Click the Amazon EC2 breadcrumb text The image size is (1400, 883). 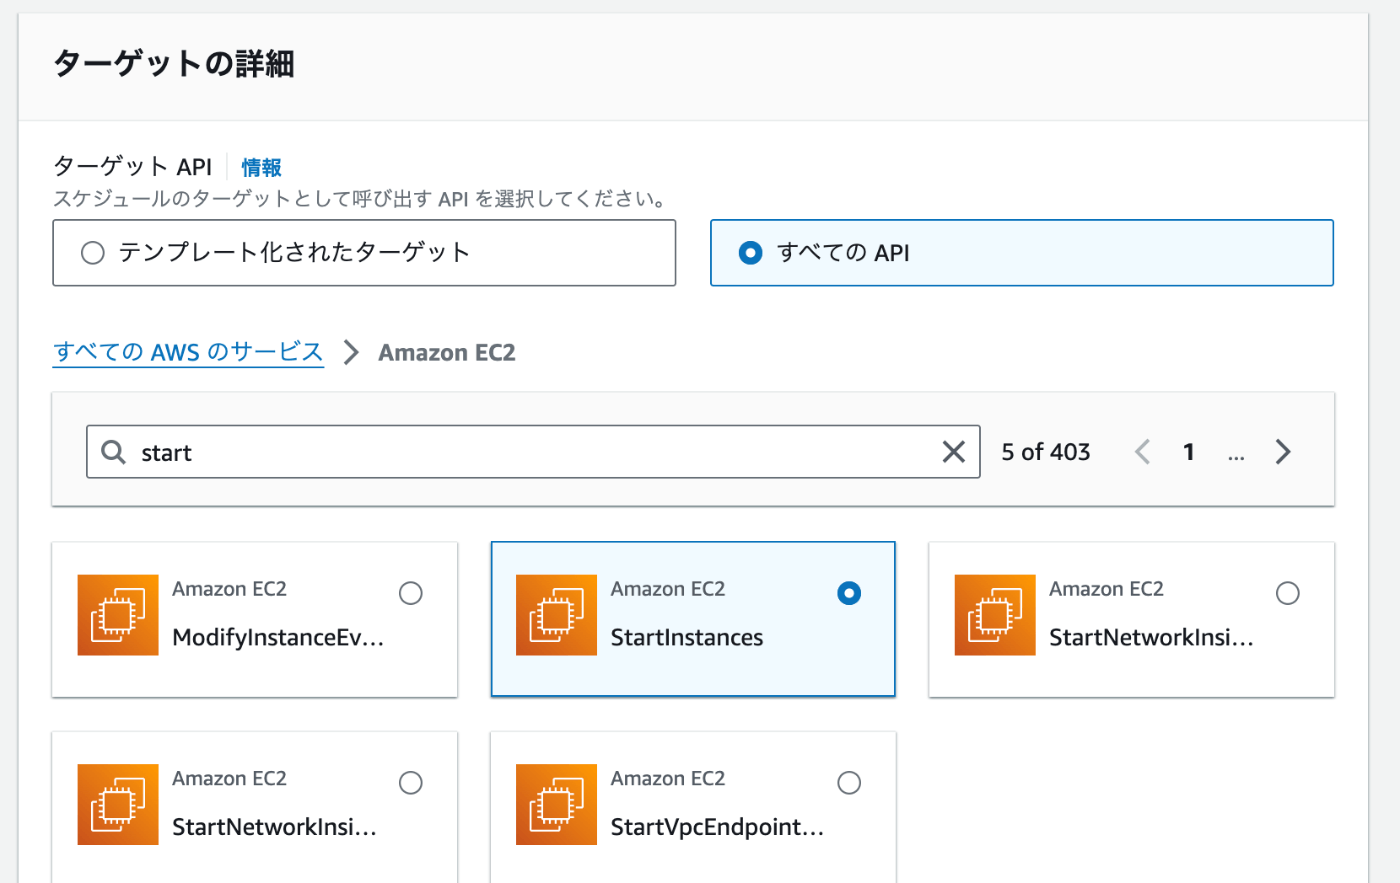447,352
